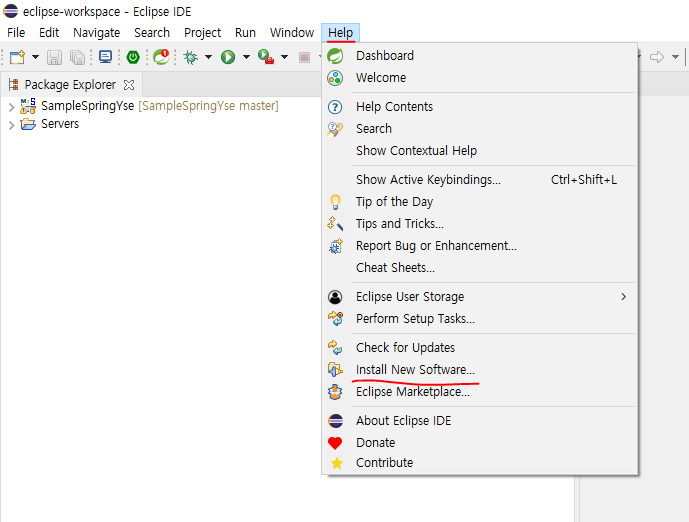
Task: Open the Debug dropdown arrow
Action: (208, 57)
